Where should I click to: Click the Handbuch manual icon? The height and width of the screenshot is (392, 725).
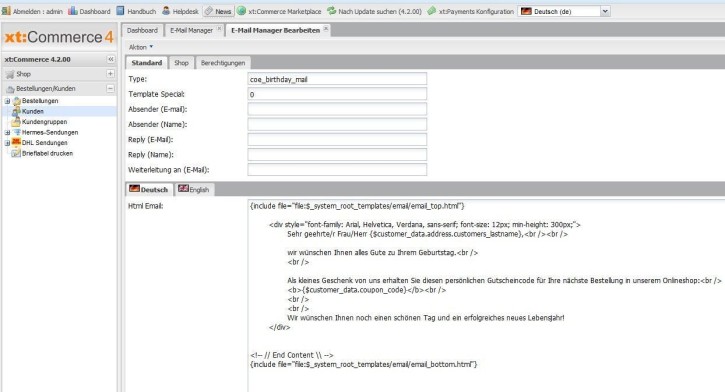[120, 11]
